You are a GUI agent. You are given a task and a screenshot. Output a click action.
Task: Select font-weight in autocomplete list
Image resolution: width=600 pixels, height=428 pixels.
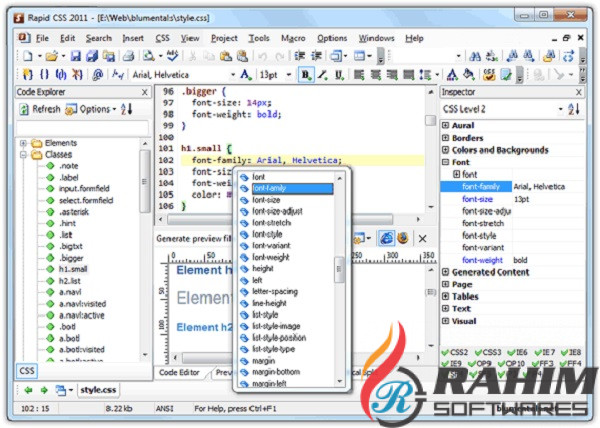(271, 257)
